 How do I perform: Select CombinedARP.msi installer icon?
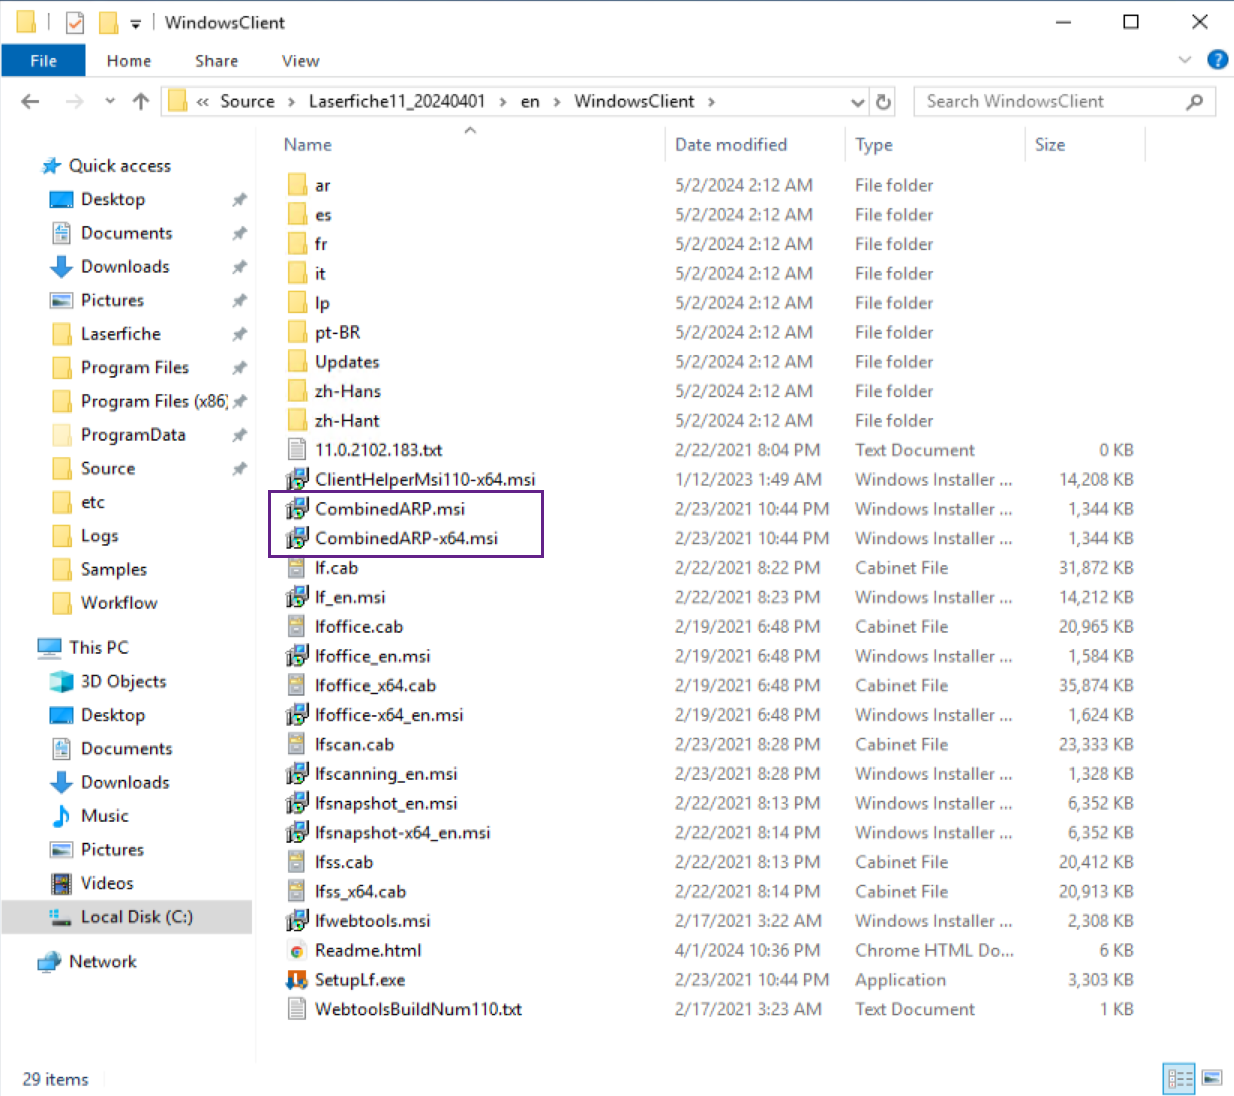(x=297, y=508)
